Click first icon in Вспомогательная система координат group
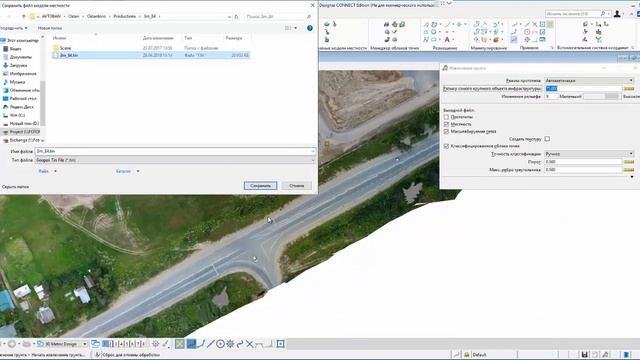Image resolution: width=640 pixels, height=360 pixels. click(x=585, y=24)
